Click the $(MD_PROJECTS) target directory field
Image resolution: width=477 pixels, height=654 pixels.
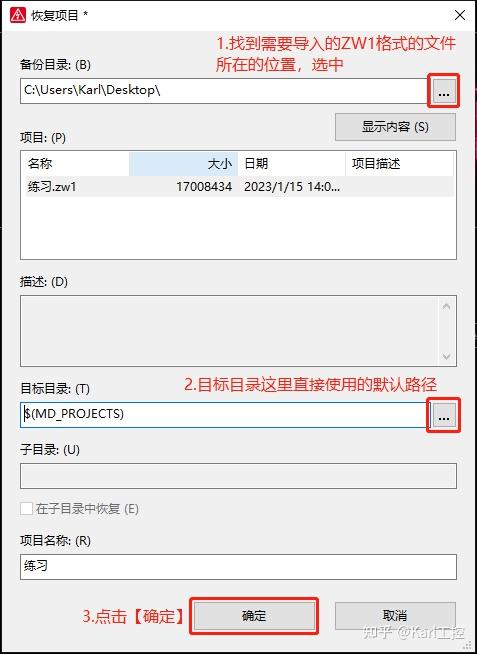pyautogui.click(x=223, y=415)
